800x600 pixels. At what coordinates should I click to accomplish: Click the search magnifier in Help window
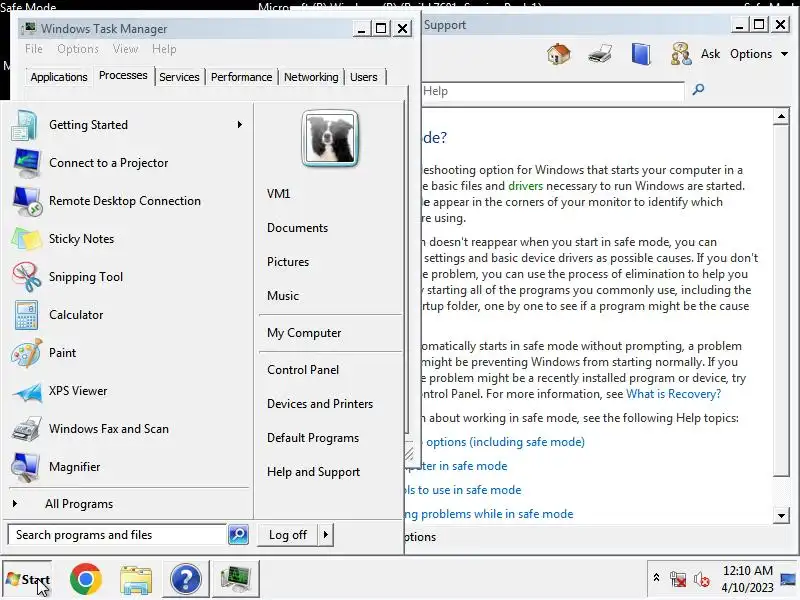698,90
